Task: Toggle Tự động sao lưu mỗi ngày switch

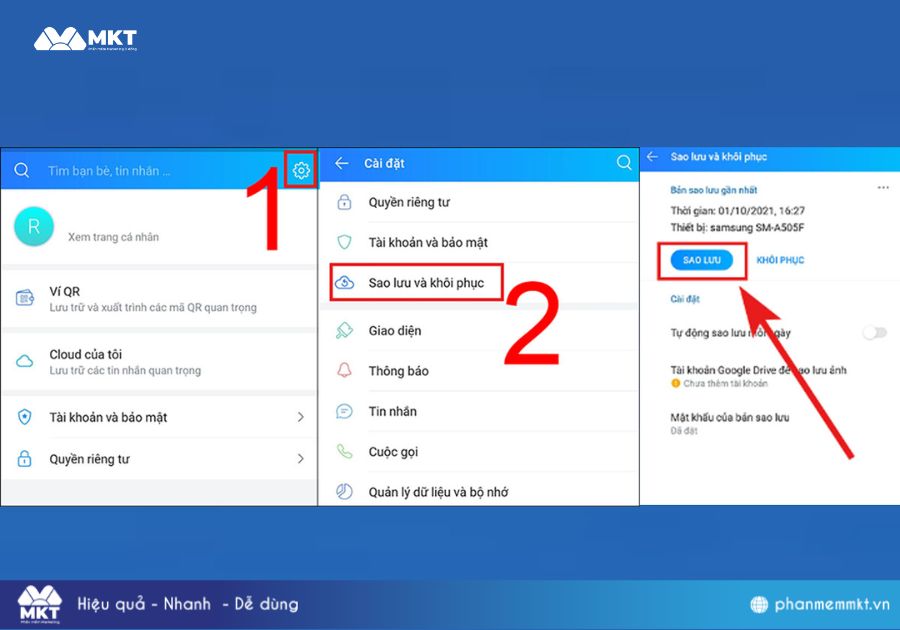Action: click(874, 332)
